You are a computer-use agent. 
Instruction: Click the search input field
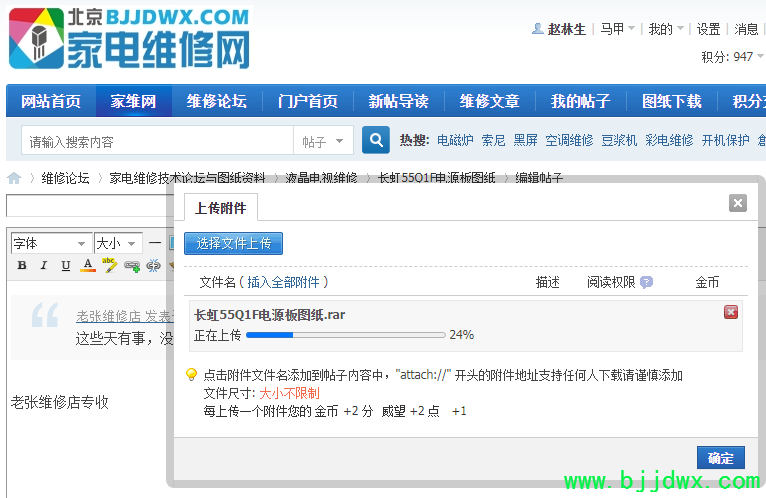pyautogui.click(x=157, y=141)
